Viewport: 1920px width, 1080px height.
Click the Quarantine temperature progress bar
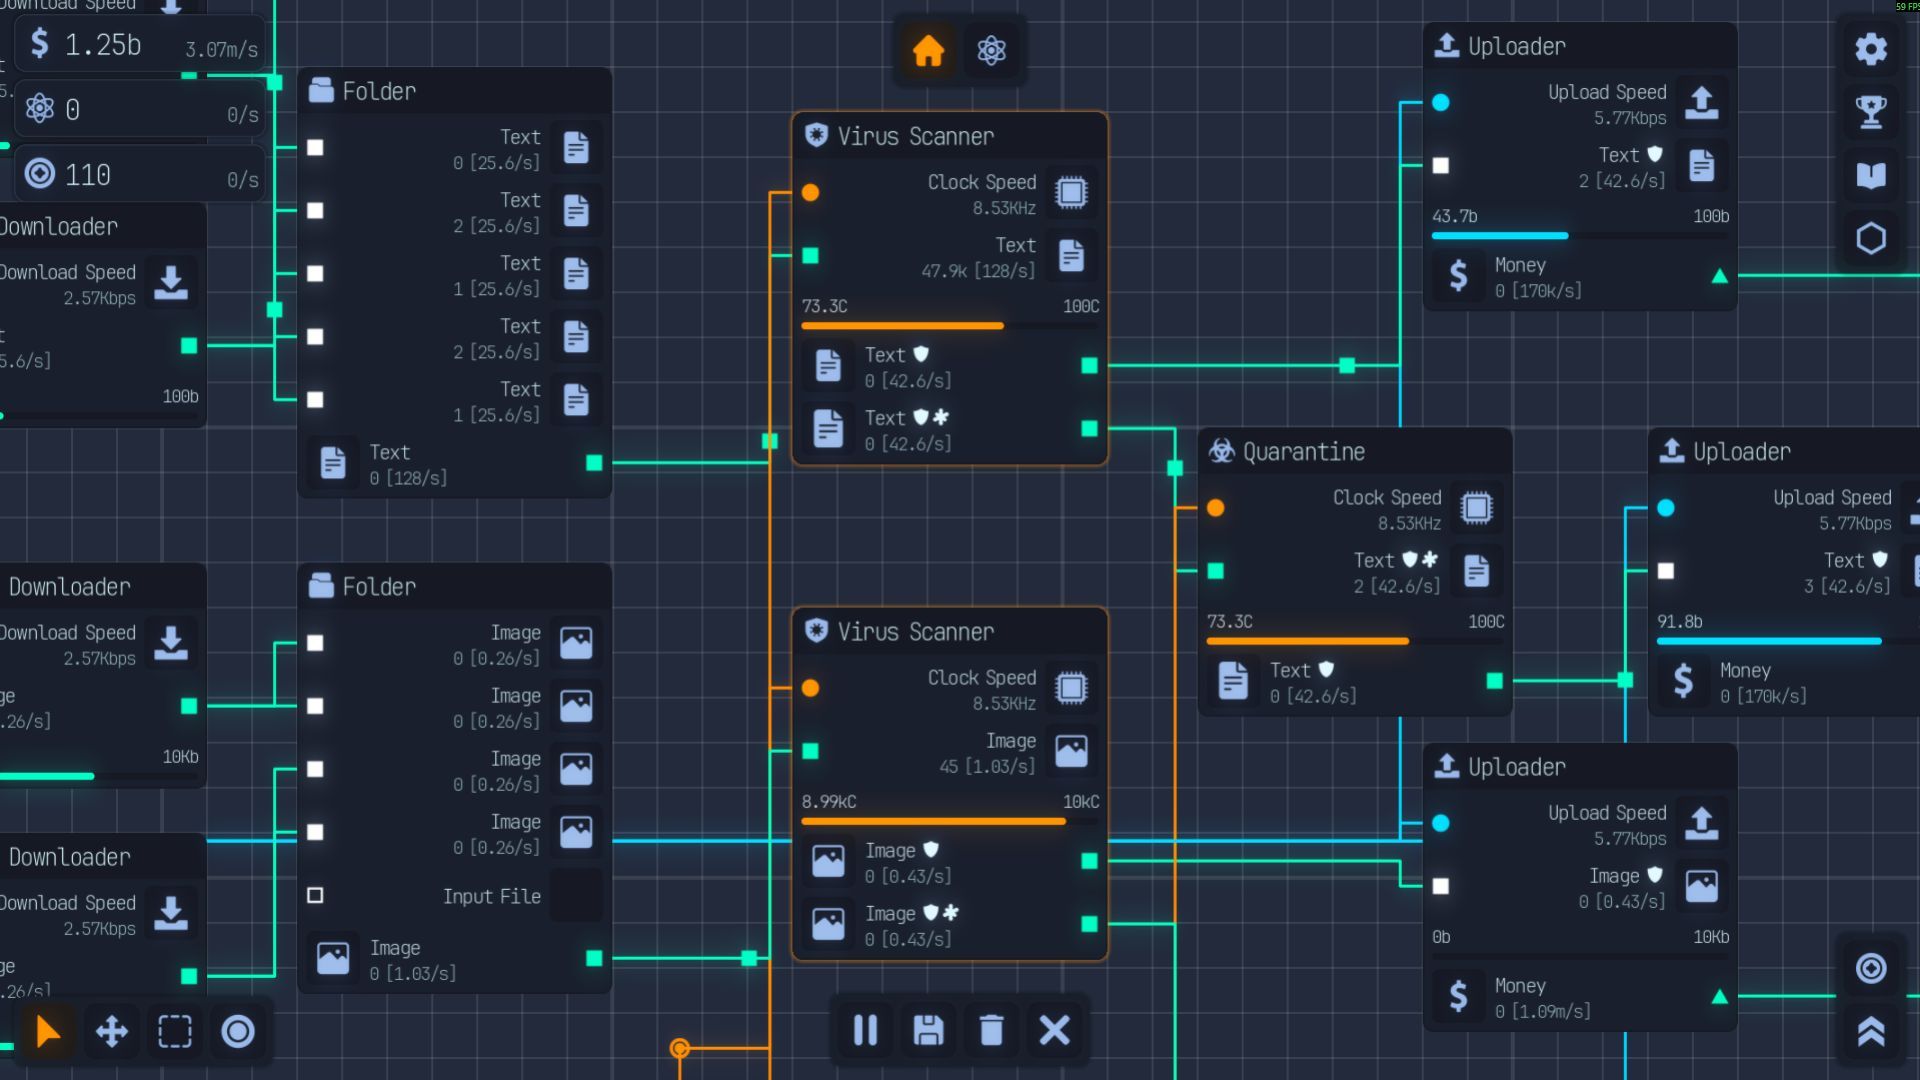click(x=1354, y=641)
